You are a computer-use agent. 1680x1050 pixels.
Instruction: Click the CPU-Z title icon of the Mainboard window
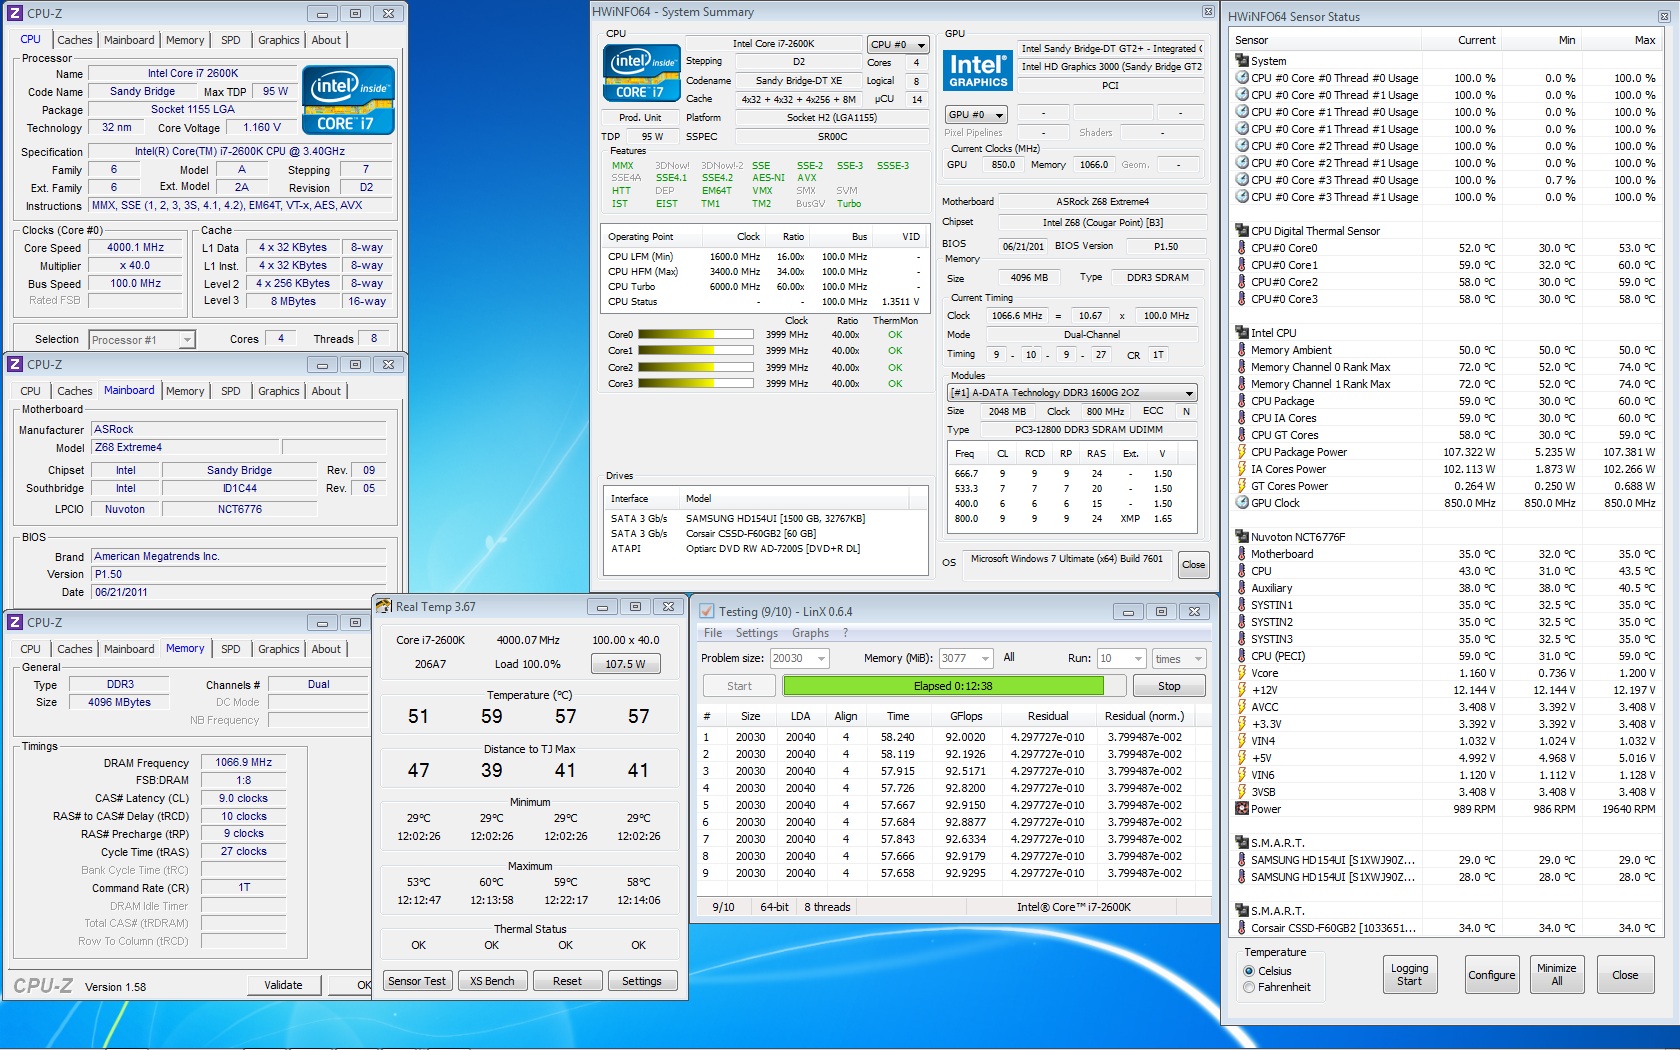15,365
